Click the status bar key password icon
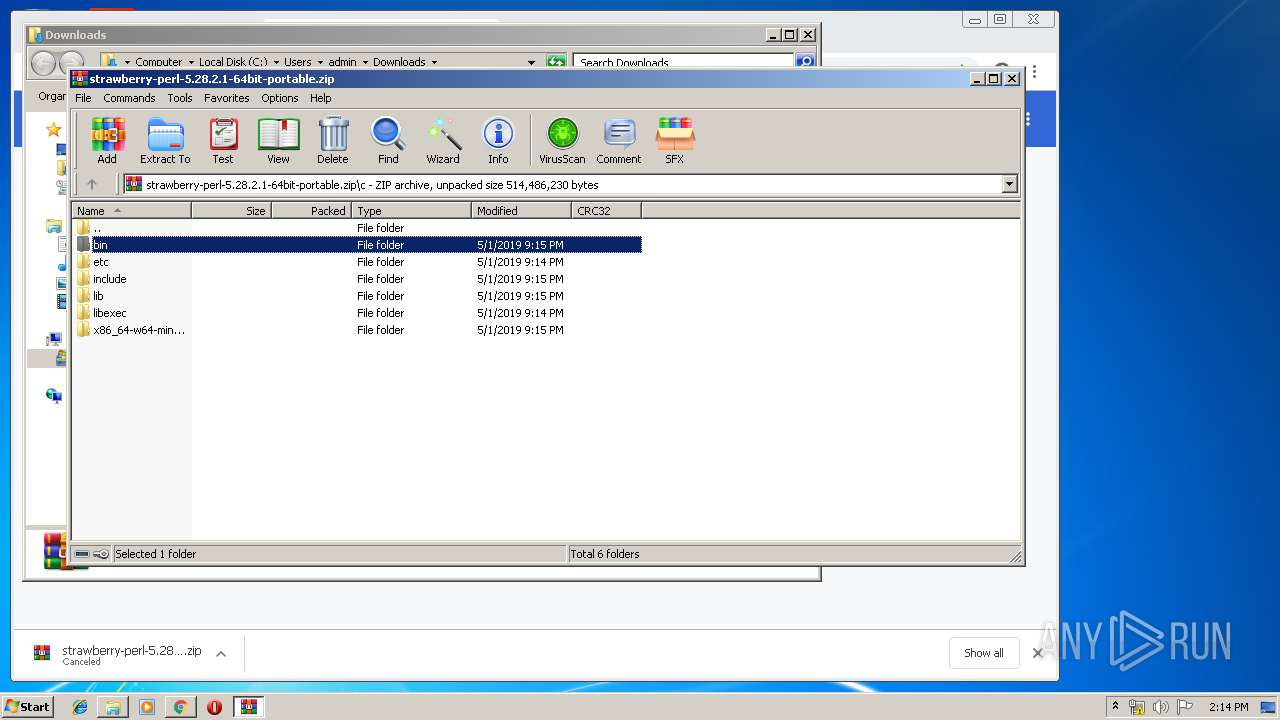1280x720 pixels. tap(101, 554)
